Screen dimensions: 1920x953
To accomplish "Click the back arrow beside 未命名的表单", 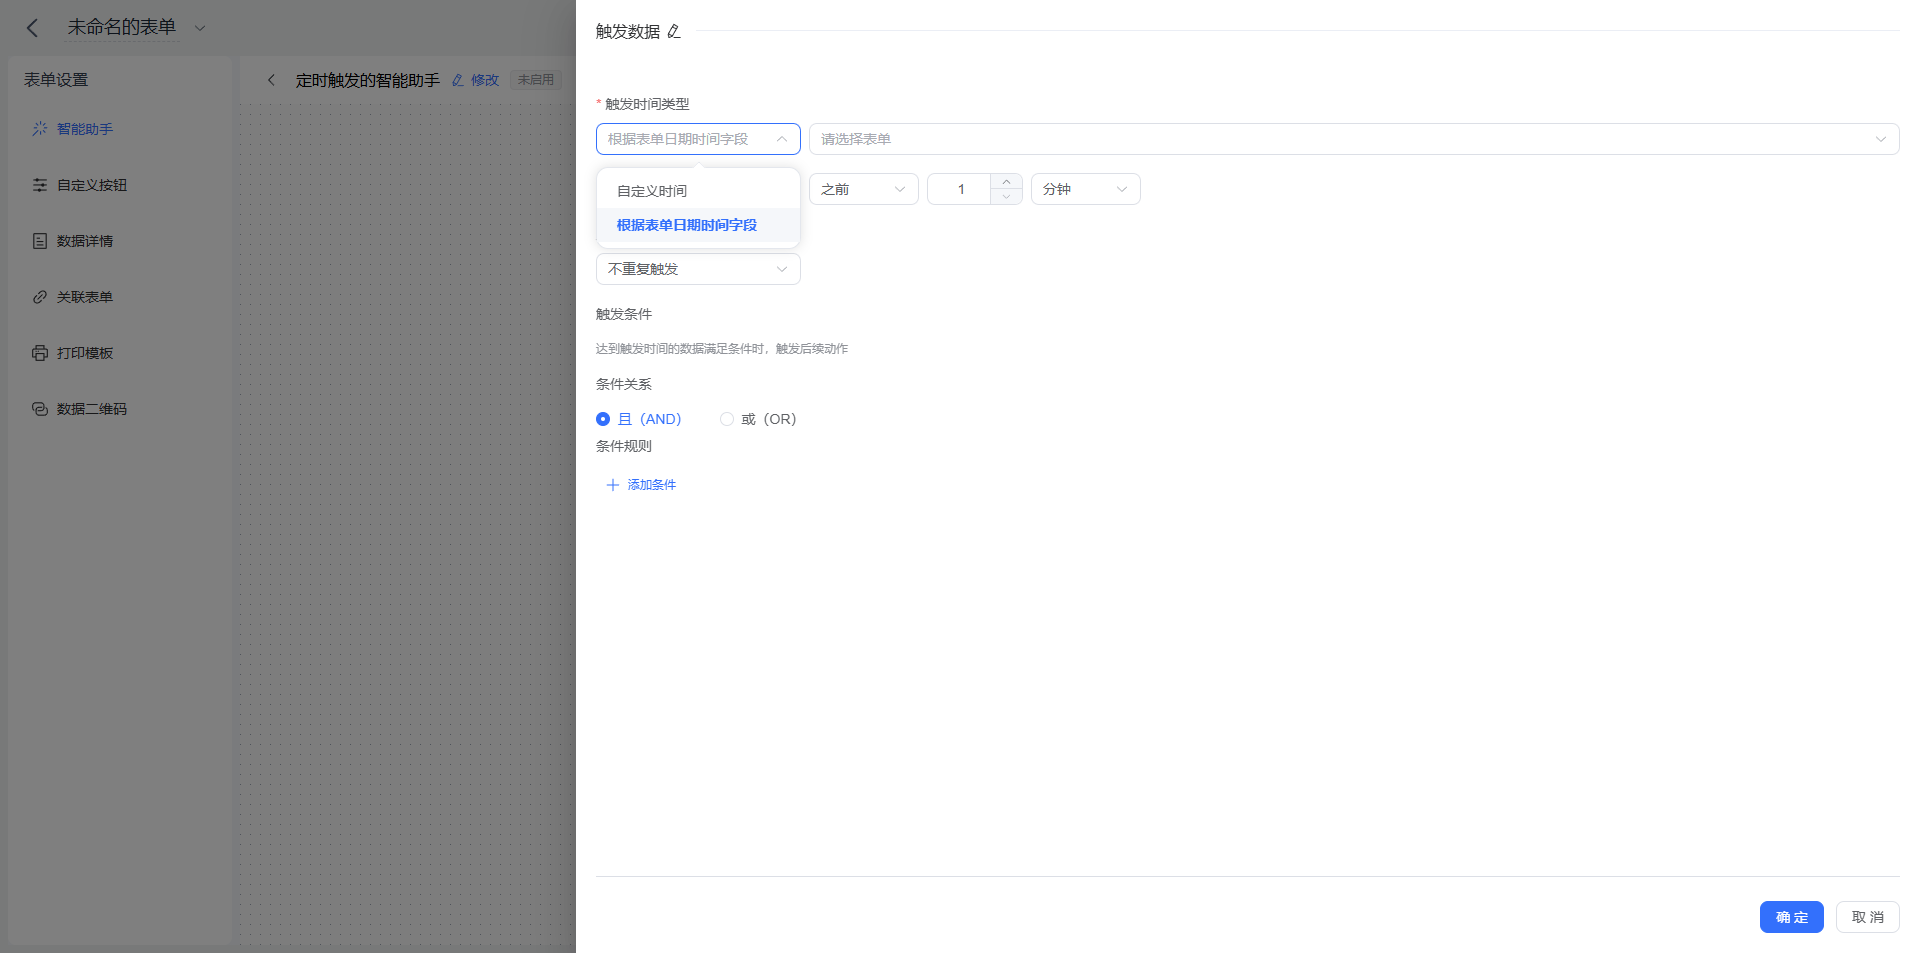I will (x=32, y=28).
